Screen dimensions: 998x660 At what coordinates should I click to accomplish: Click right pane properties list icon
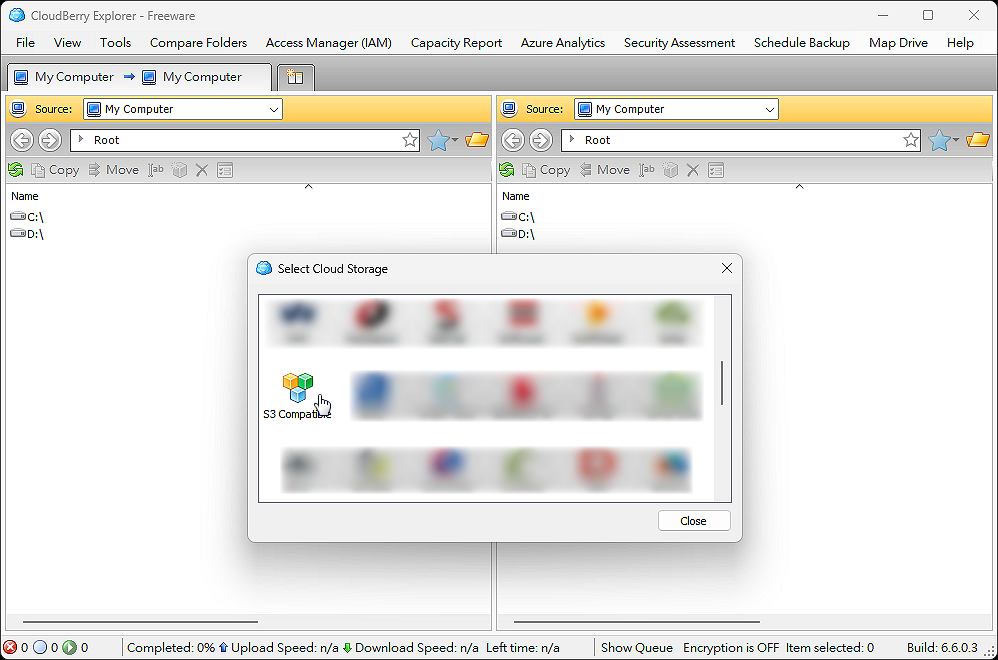point(716,170)
